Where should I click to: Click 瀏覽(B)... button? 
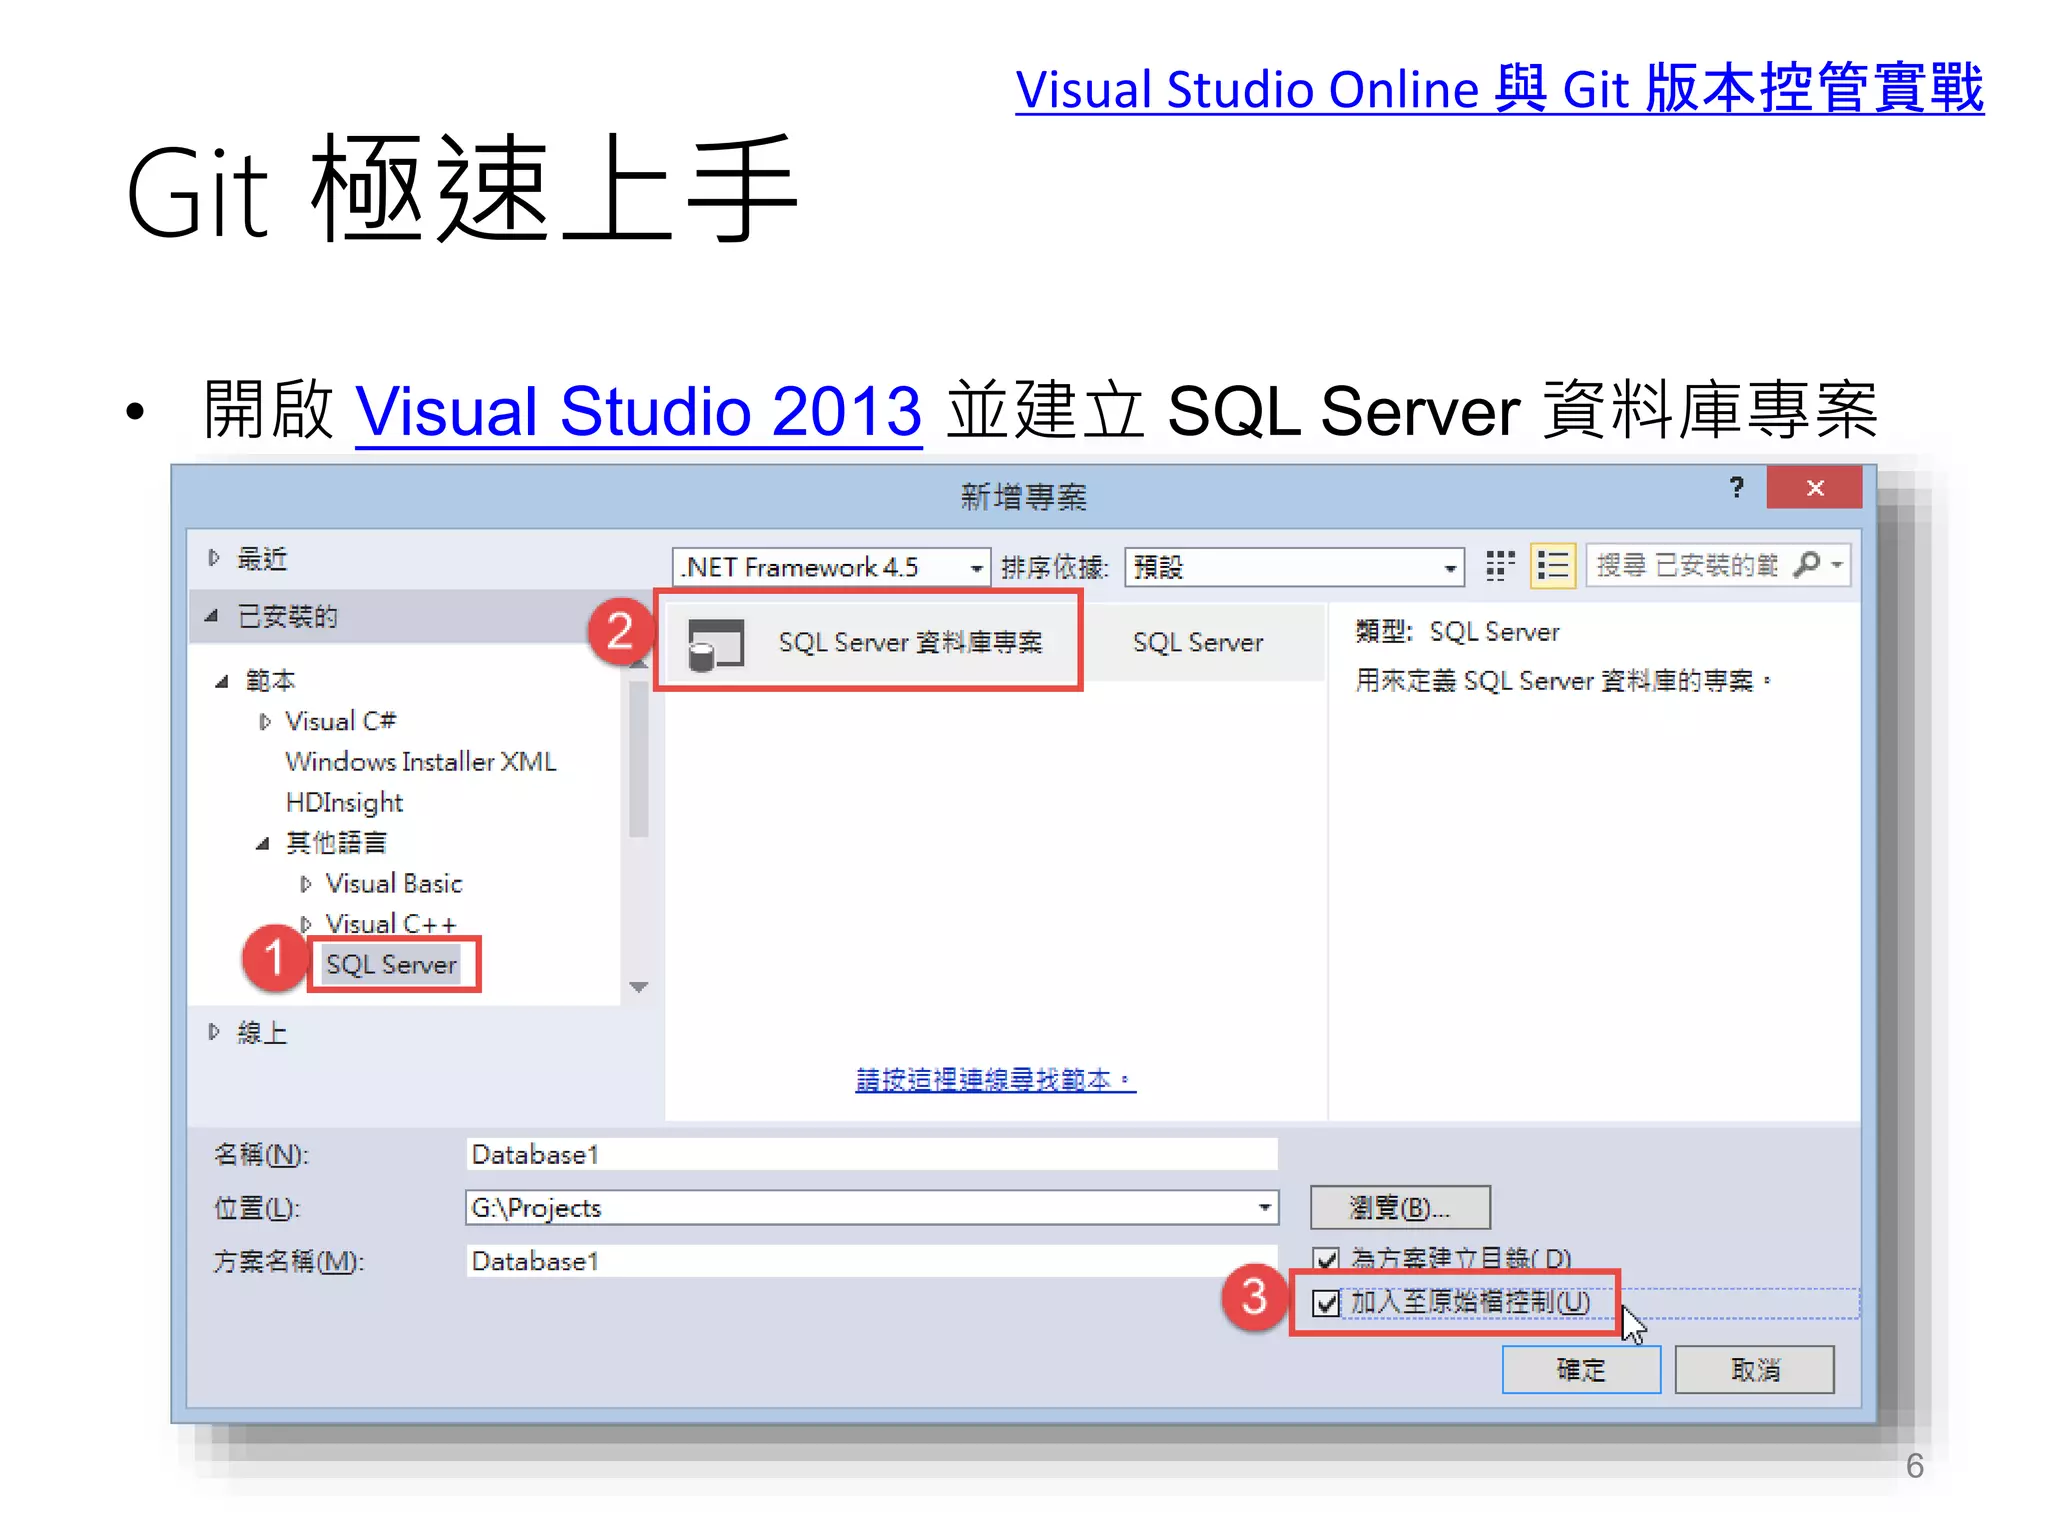tap(1400, 1208)
